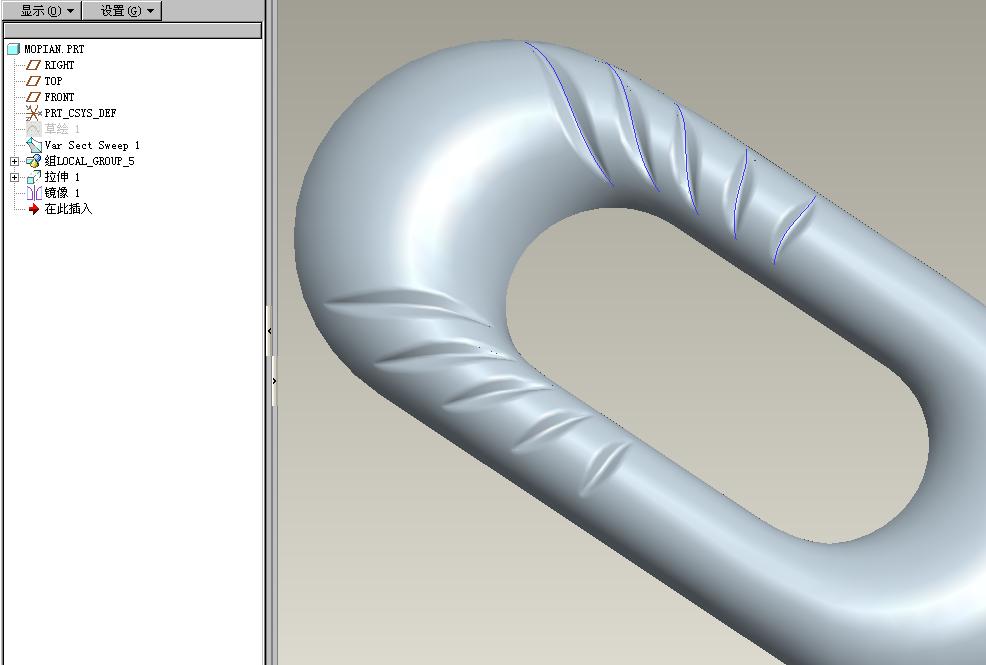Click the TOP datum plane icon

point(33,81)
